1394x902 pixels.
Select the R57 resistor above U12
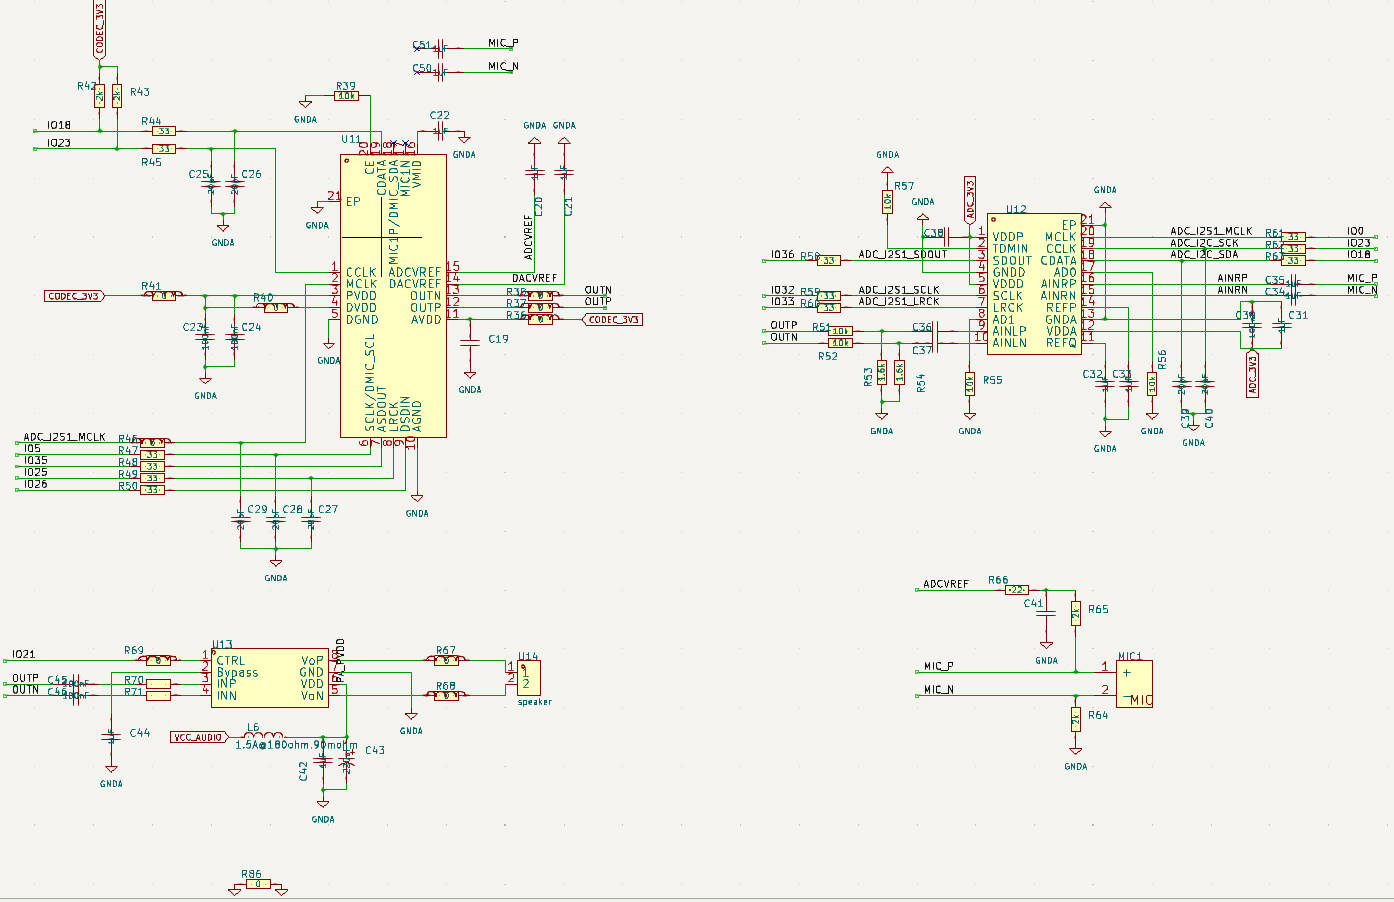(887, 201)
